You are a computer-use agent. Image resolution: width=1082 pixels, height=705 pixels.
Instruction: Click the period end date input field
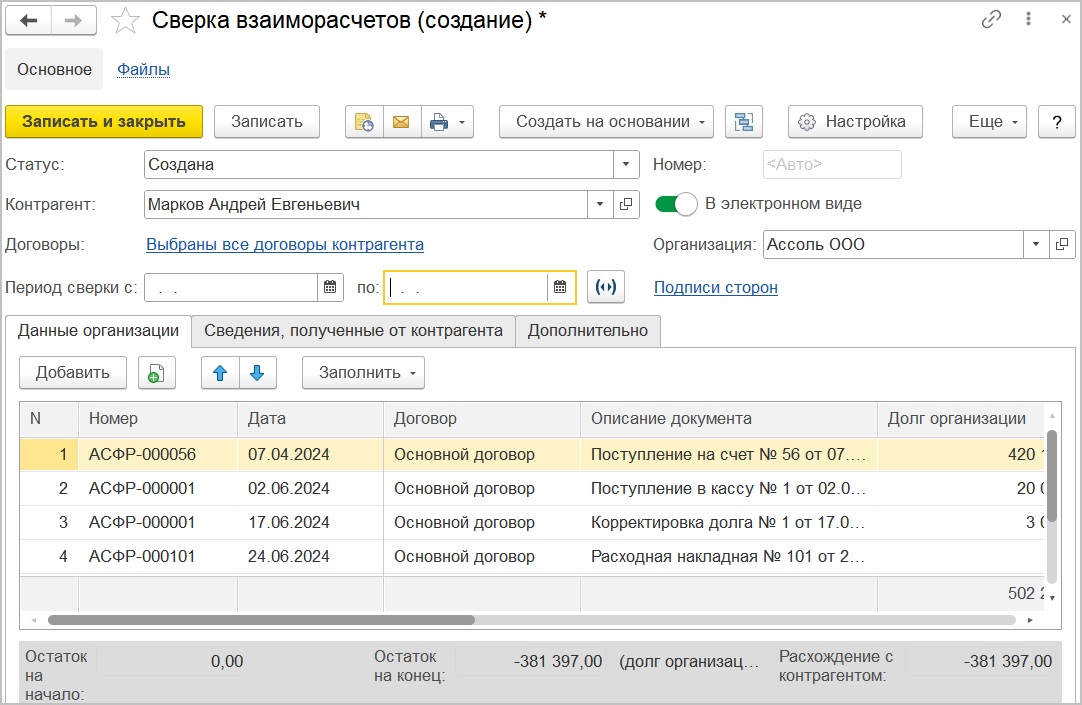tap(466, 288)
